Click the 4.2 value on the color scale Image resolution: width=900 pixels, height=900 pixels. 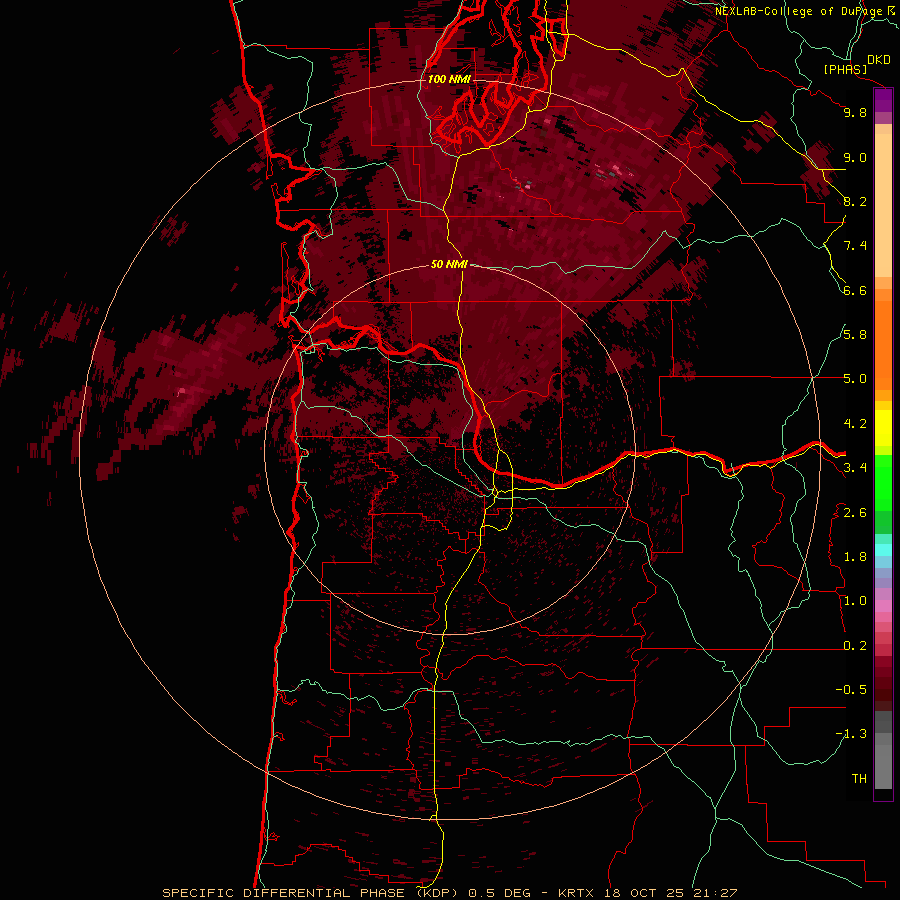[x=855, y=424]
